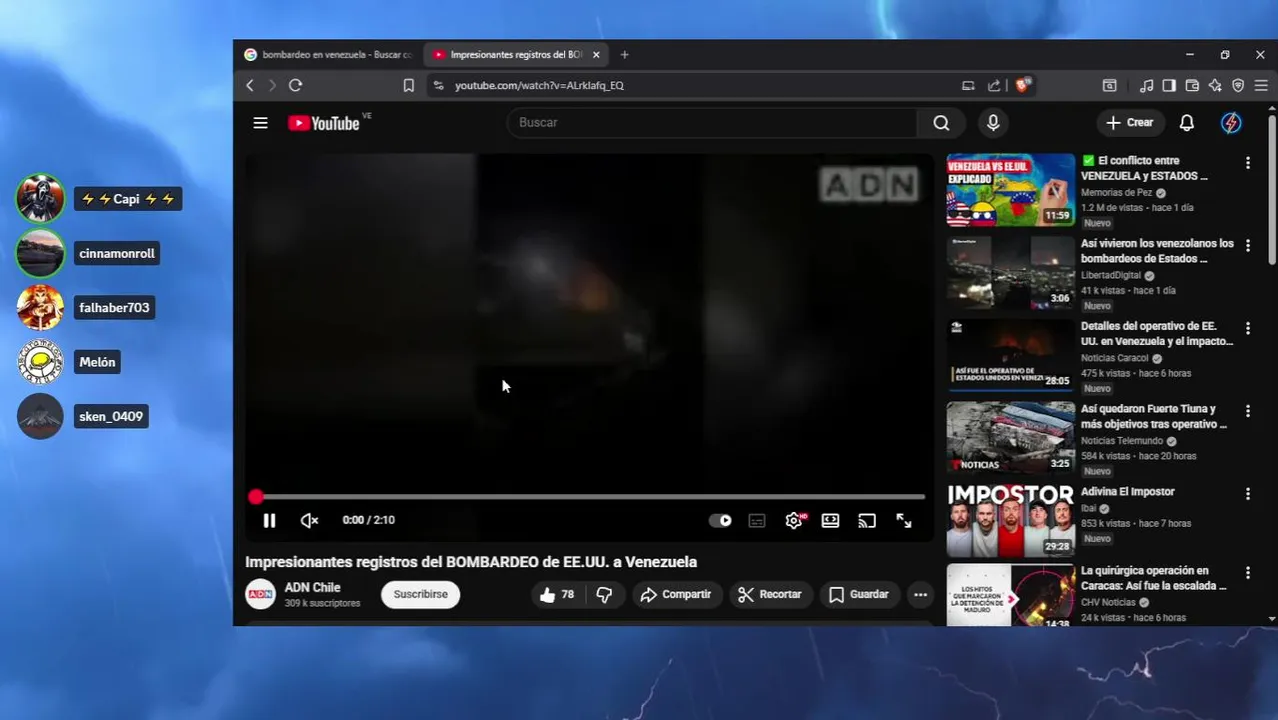Image resolution: width=1278 pixels, height=720 pixels.
Task: Switch to theater mode
Action: tap(830, 520)
